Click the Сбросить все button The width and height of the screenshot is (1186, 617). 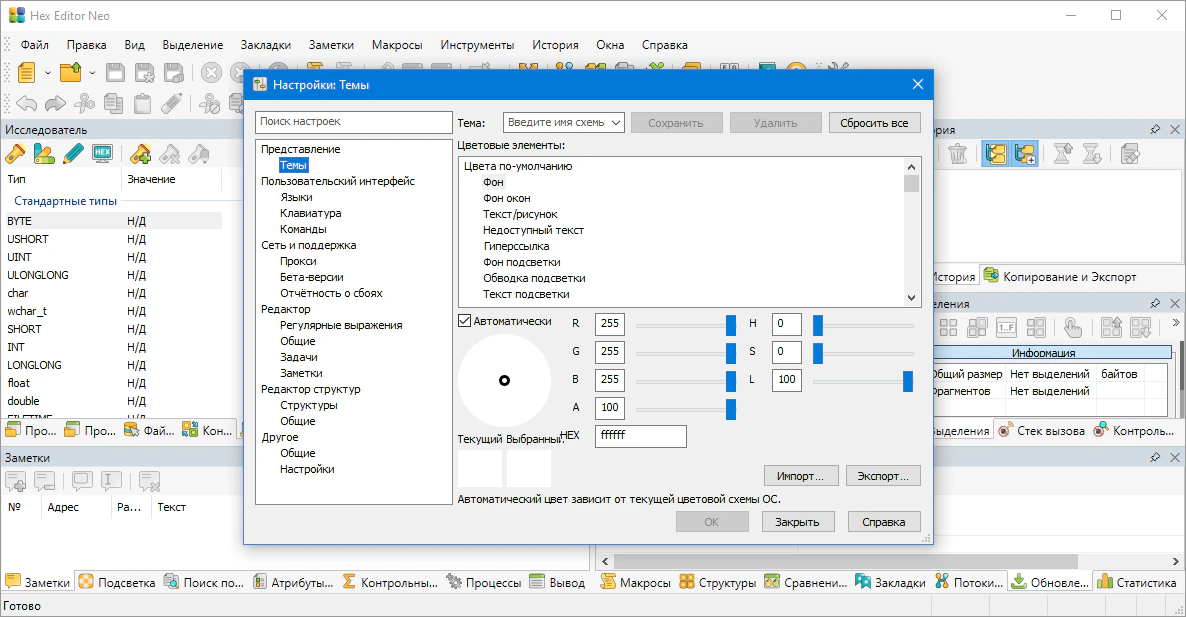coord(874,122)
